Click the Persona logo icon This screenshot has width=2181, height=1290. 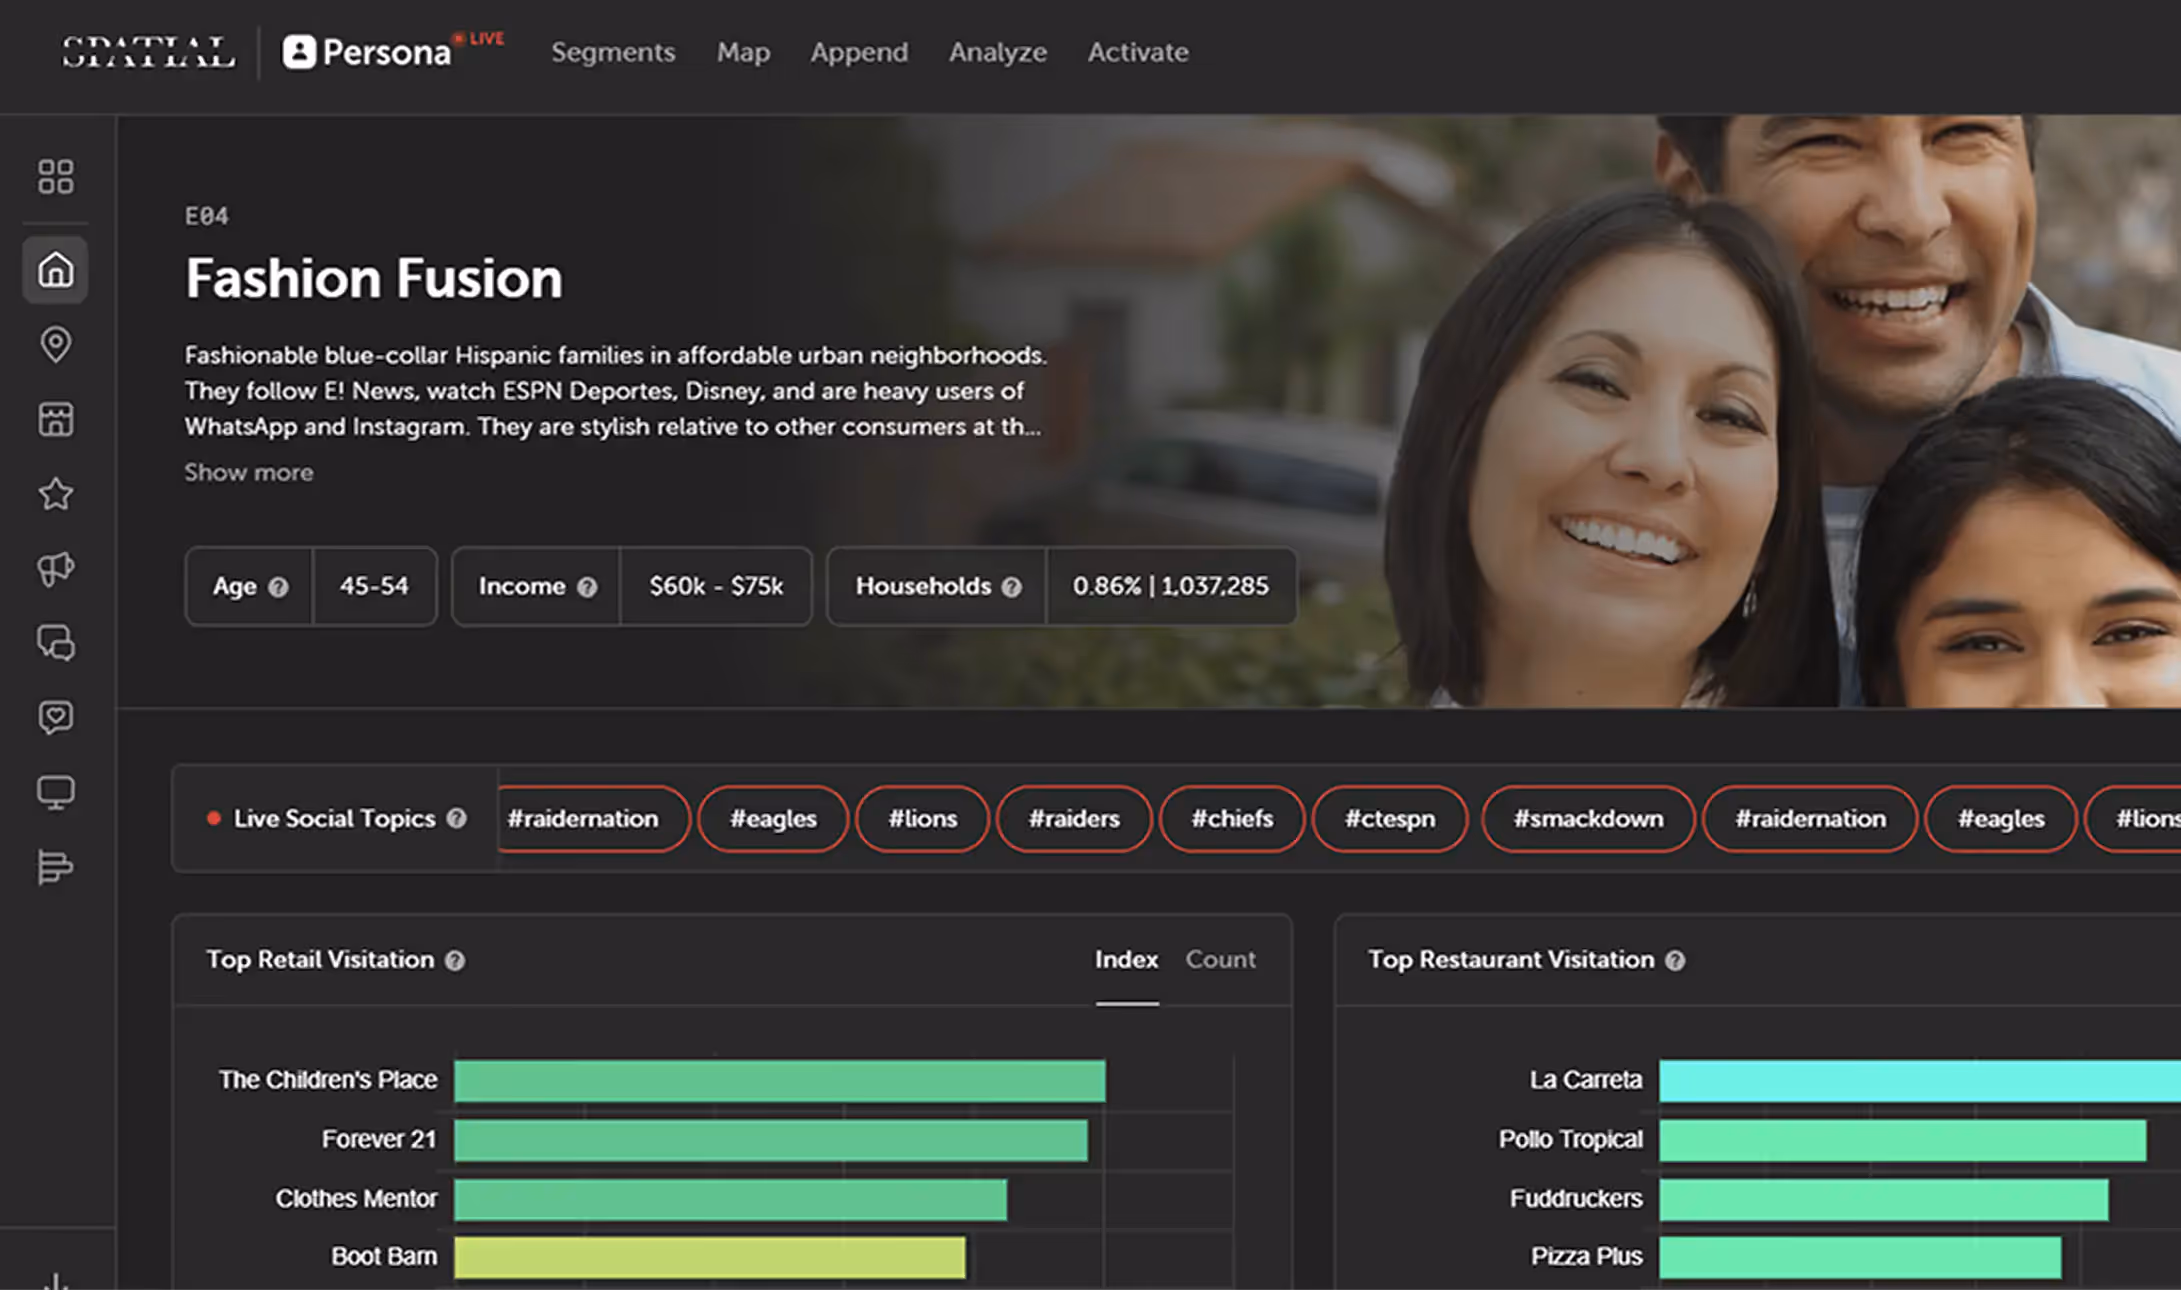299,52
